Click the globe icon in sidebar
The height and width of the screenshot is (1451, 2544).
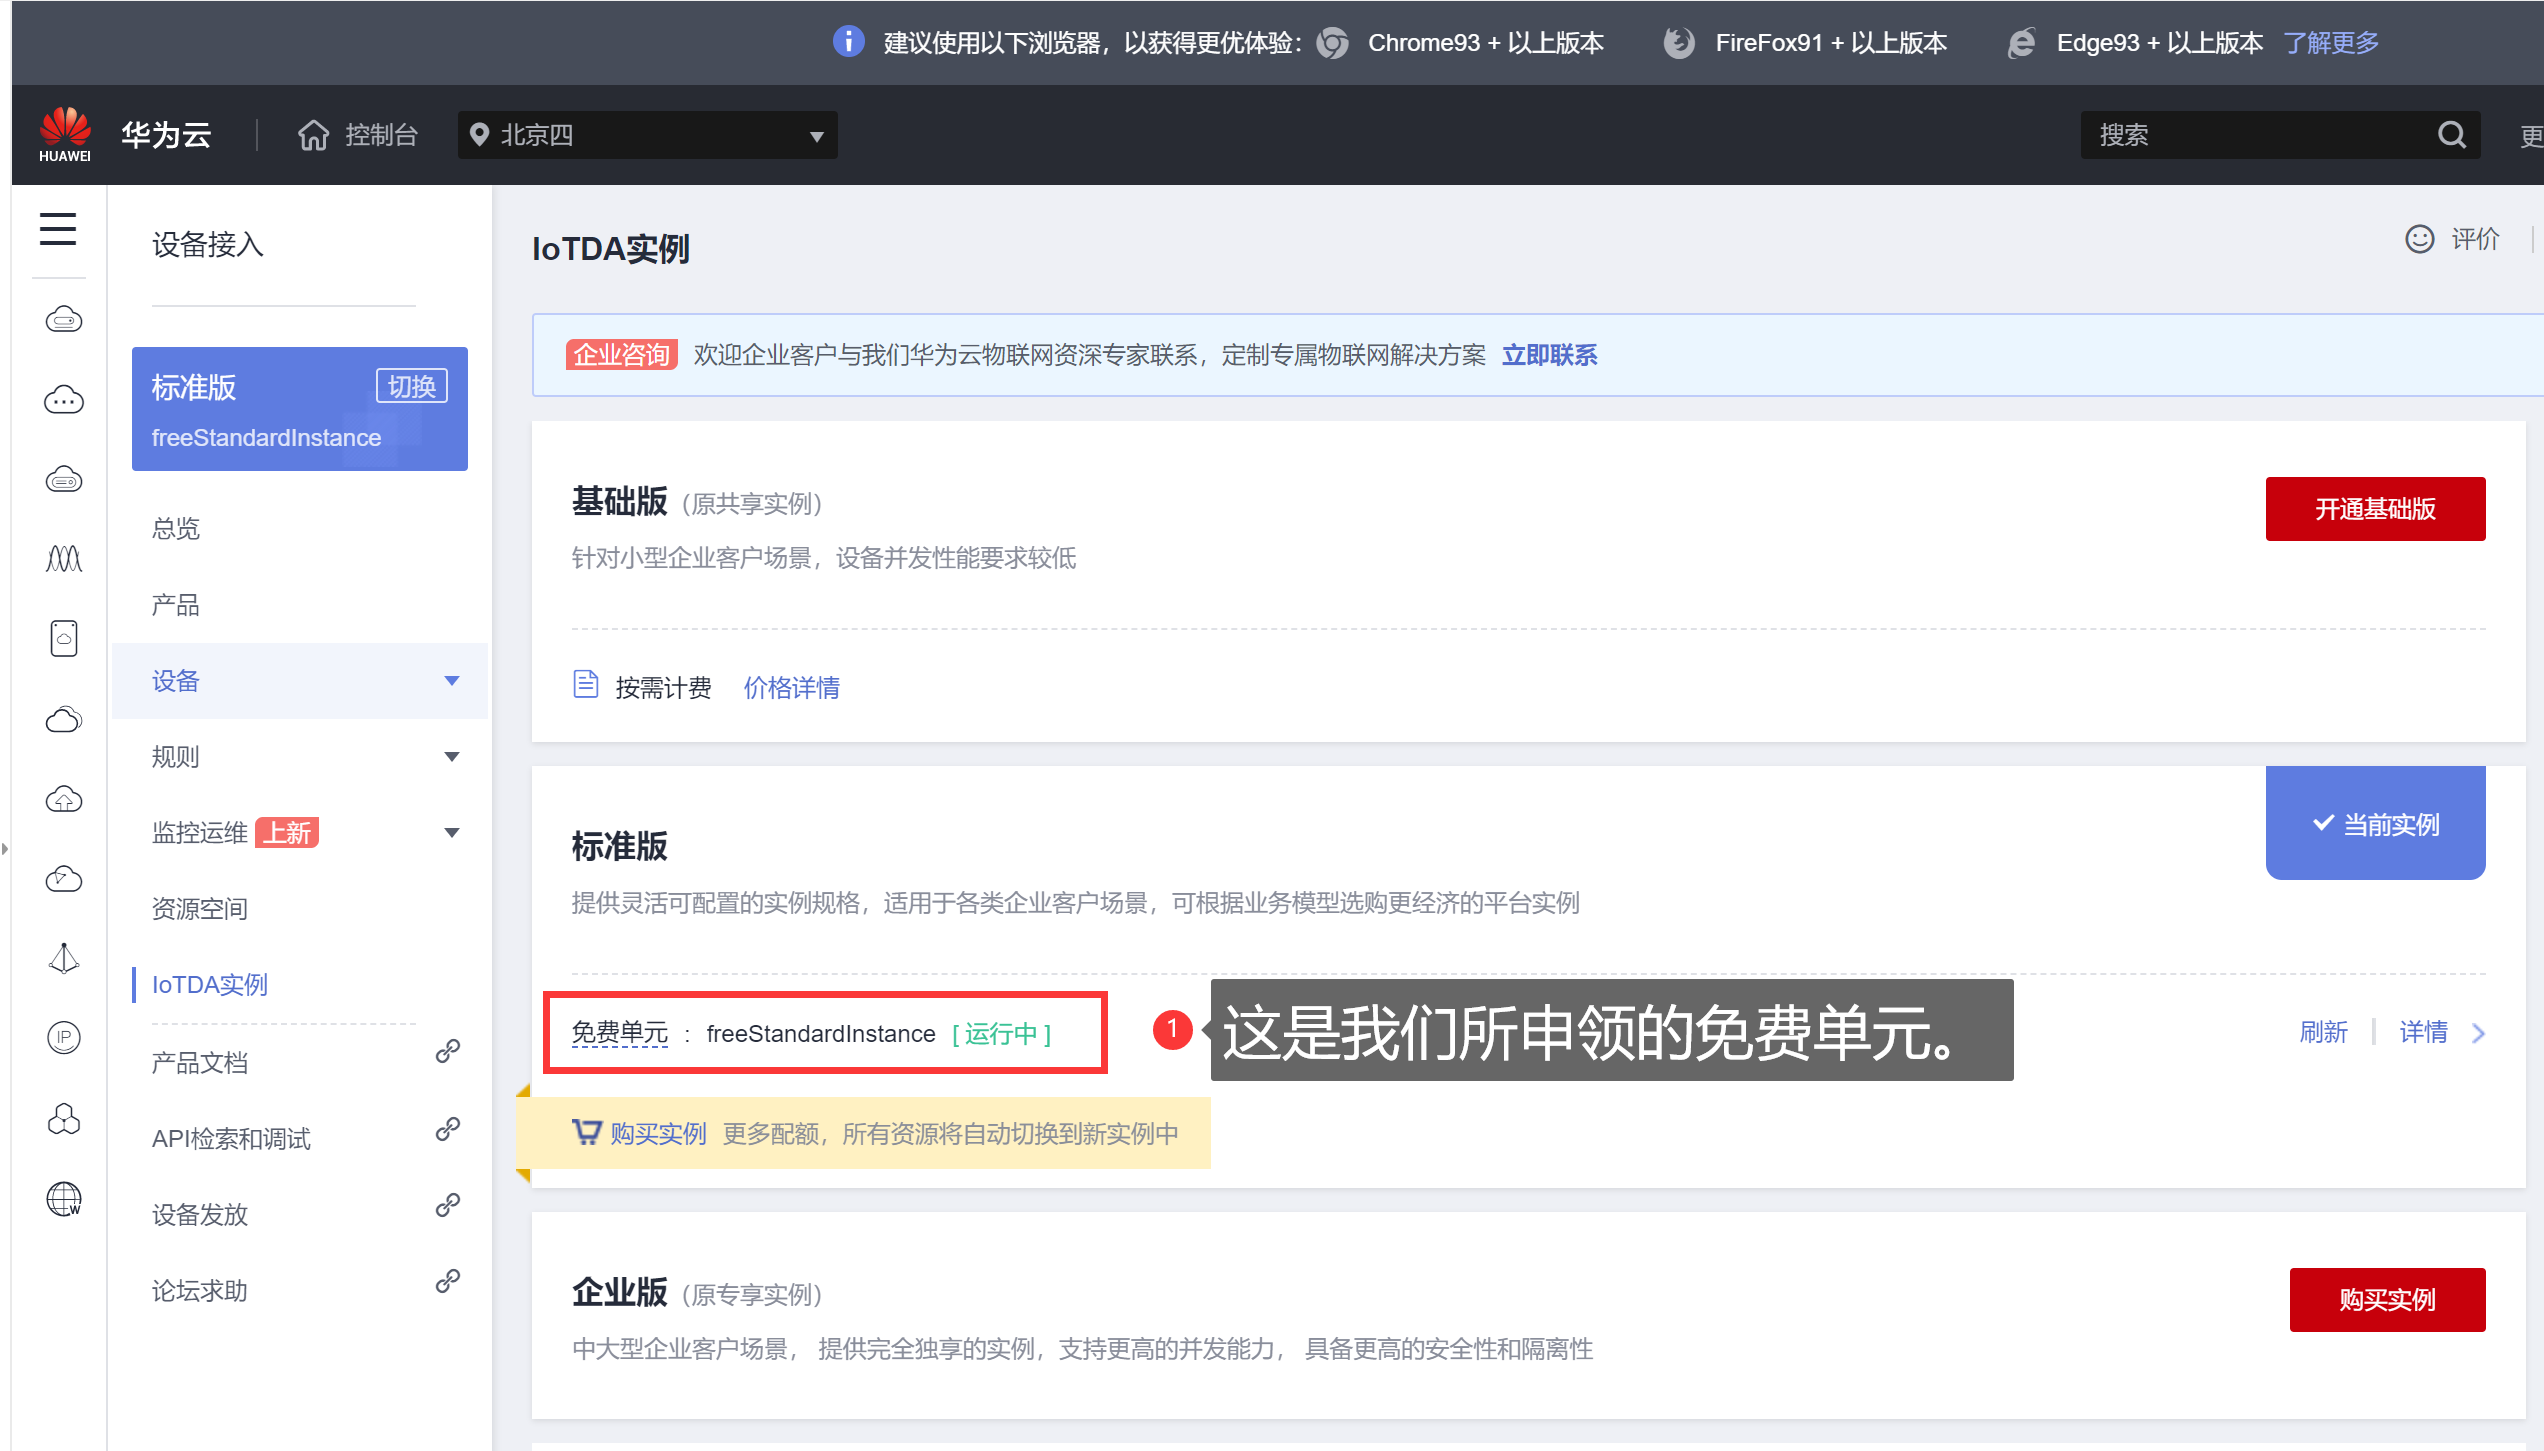pos(64,1198)
